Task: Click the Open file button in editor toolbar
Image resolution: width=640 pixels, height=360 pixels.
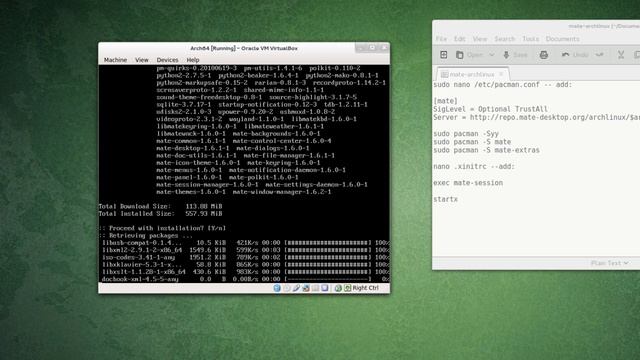Action: pos(469,55)
